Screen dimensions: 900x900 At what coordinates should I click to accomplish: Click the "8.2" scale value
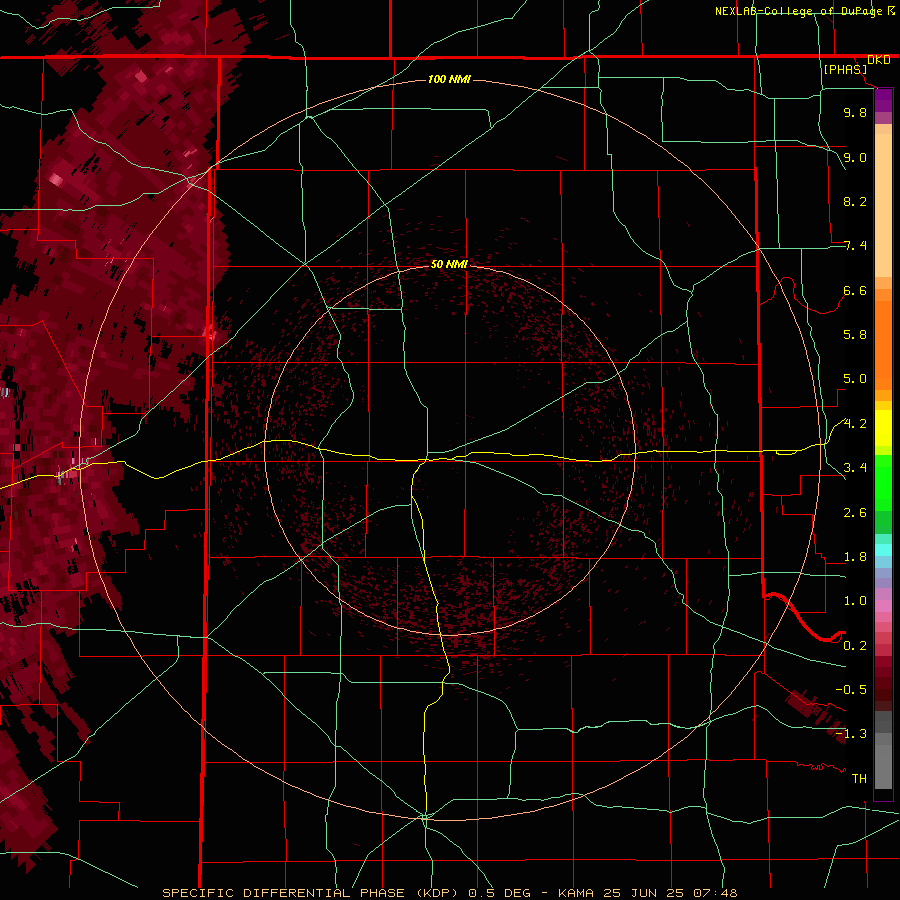[855, 201]
